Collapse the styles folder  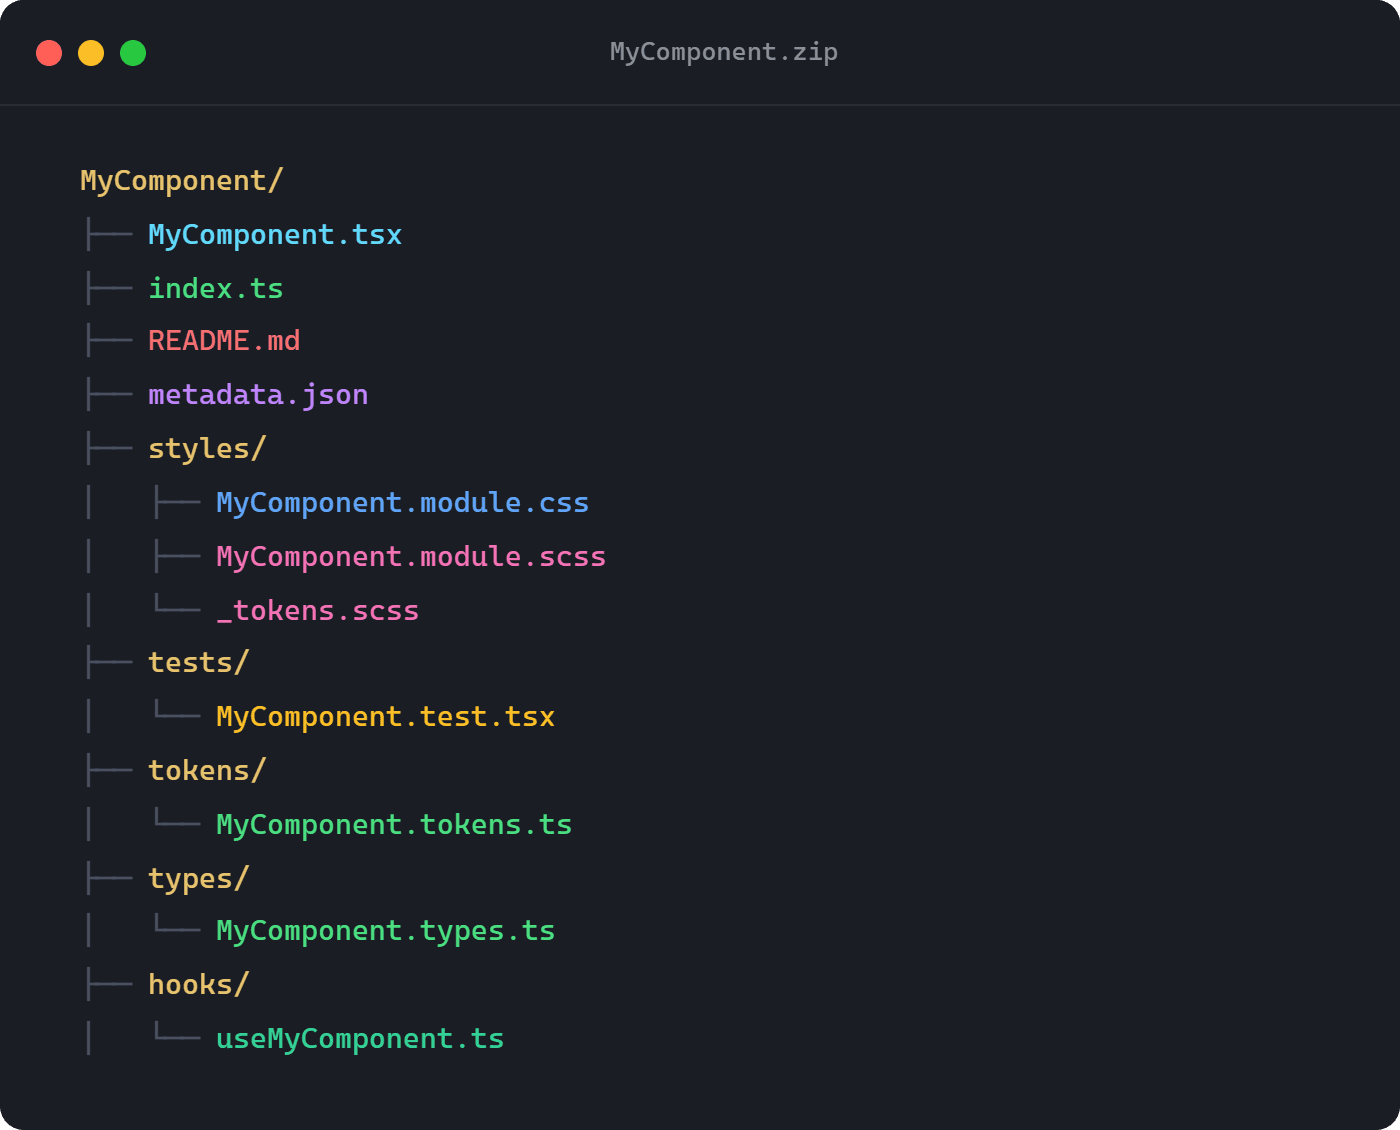(x=206, y=448)
